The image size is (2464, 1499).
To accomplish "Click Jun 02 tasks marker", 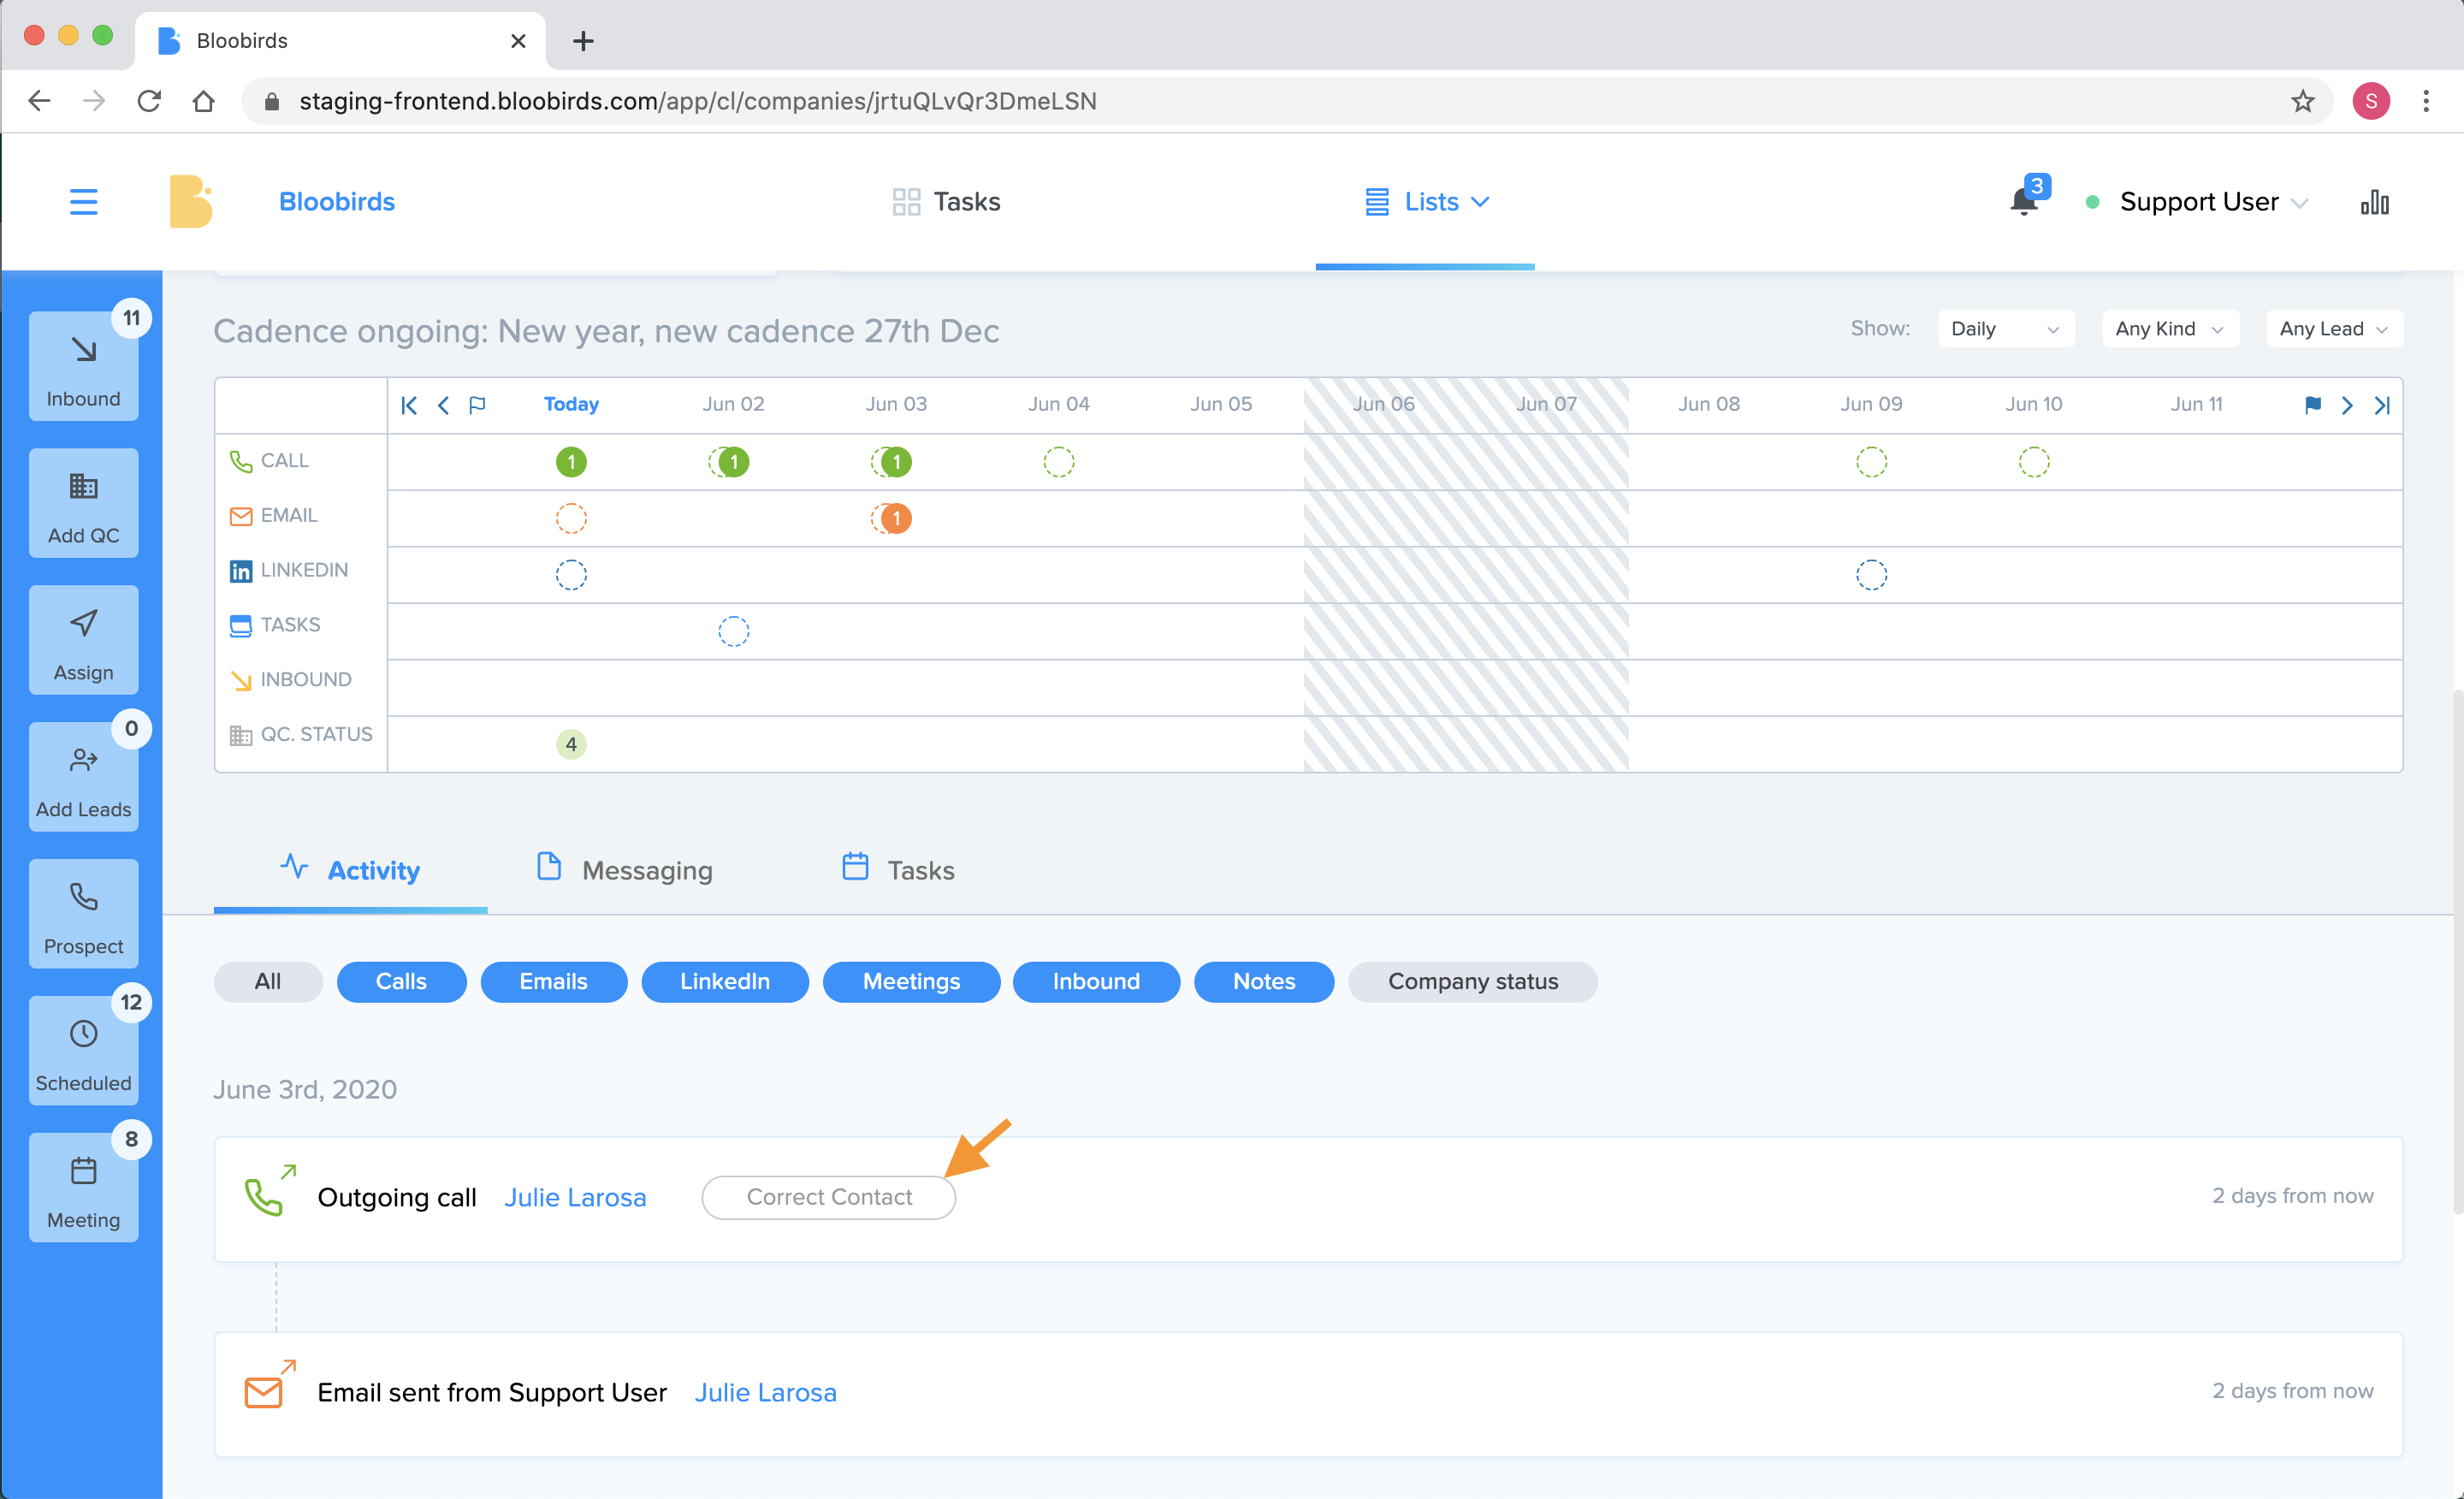I will click(734, 631).
